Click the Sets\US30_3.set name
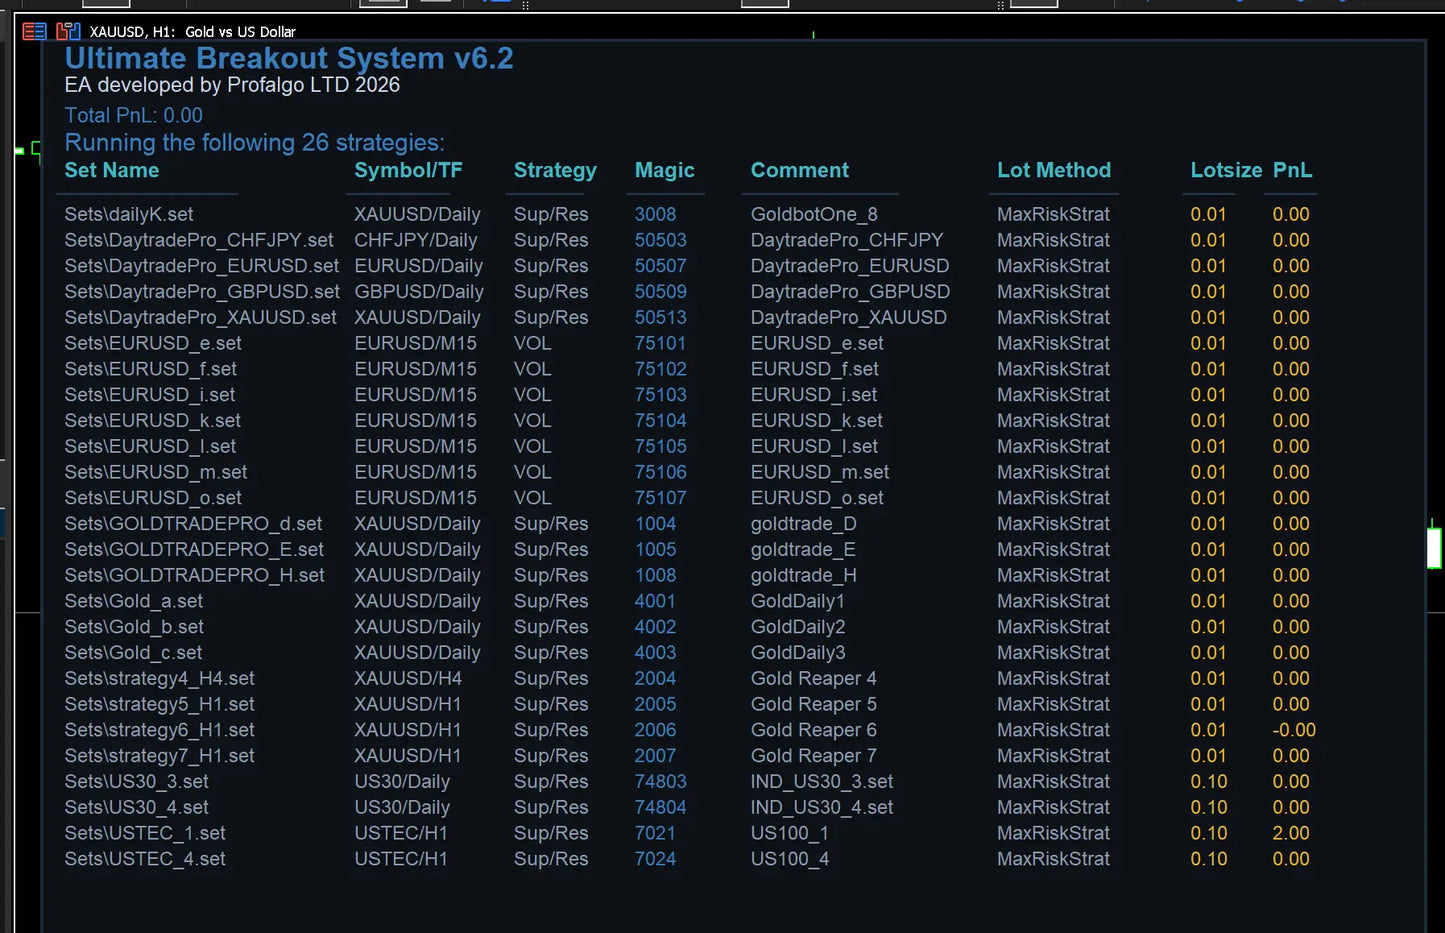This screenshot has height=933, width=1445. point(137,782)
